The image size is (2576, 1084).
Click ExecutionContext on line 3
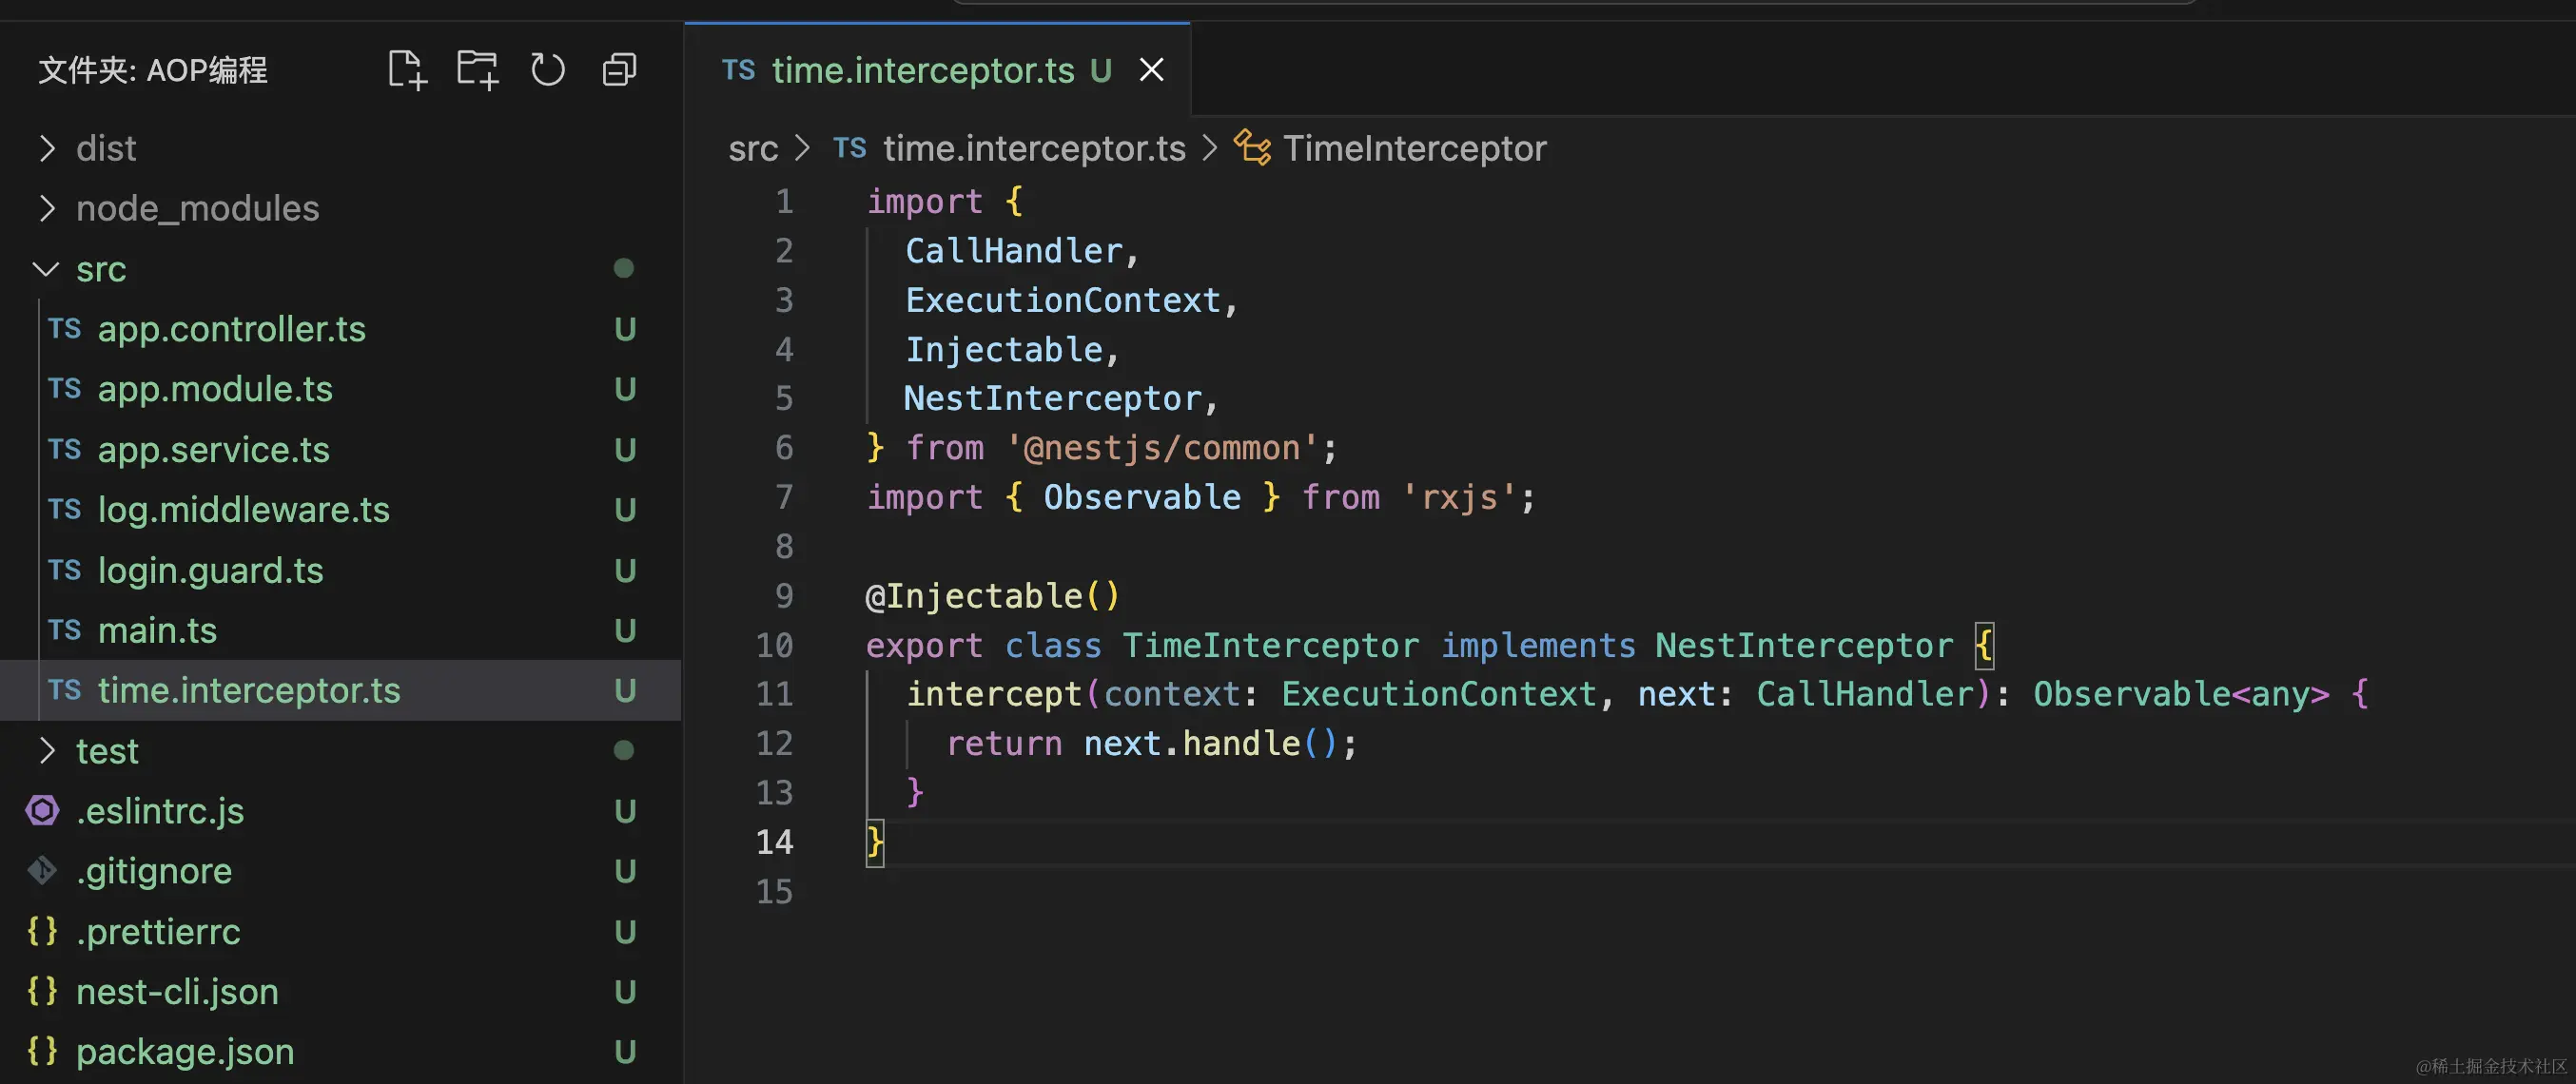click(1063, 300)
